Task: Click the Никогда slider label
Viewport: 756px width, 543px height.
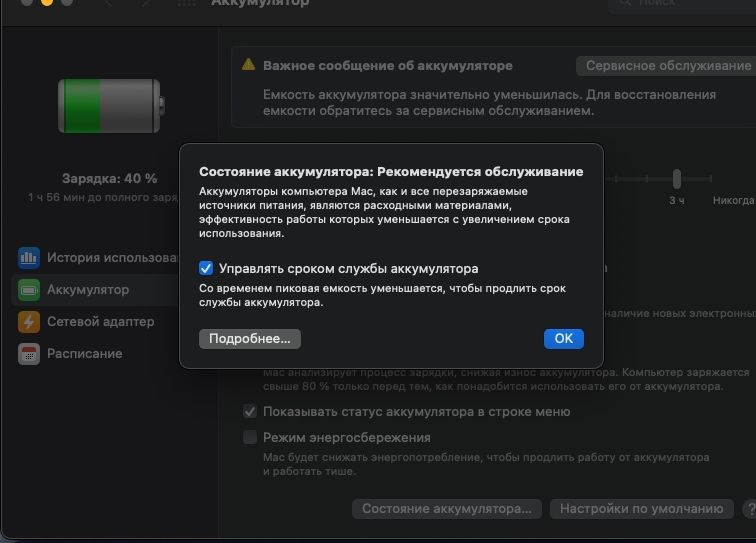Action: [x=733, y=201]
